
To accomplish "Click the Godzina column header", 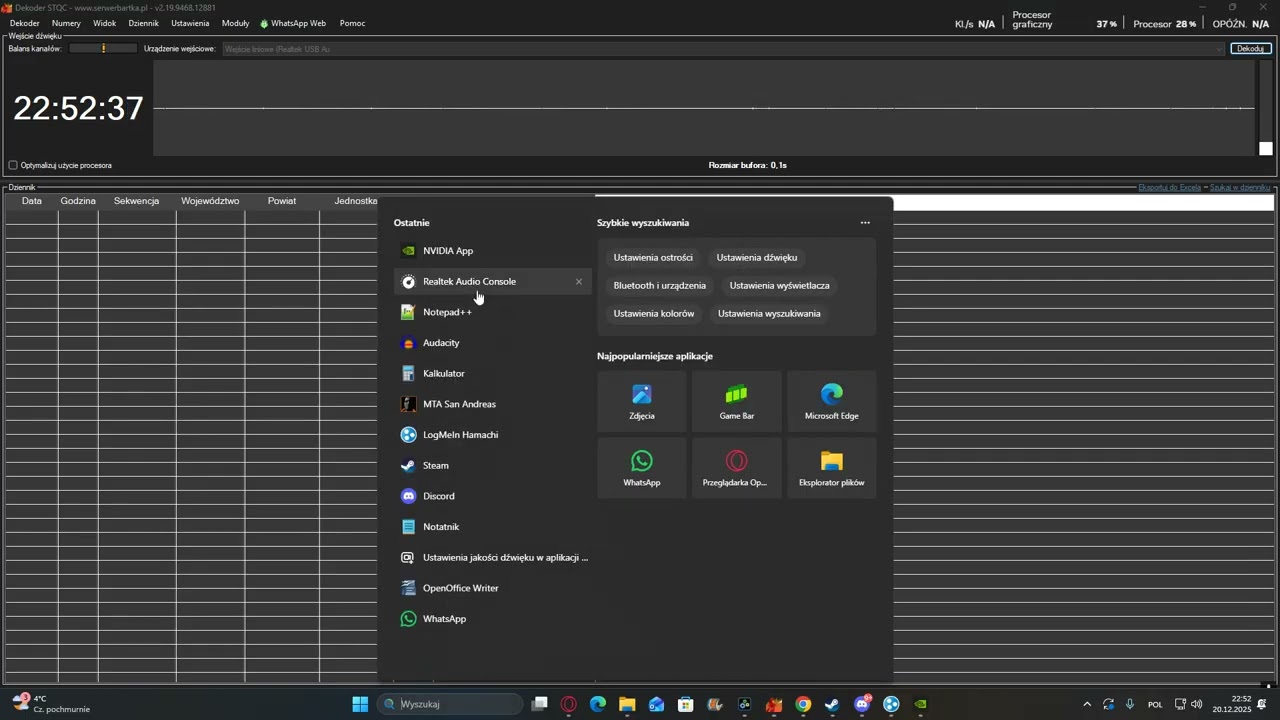I will 78,201.
